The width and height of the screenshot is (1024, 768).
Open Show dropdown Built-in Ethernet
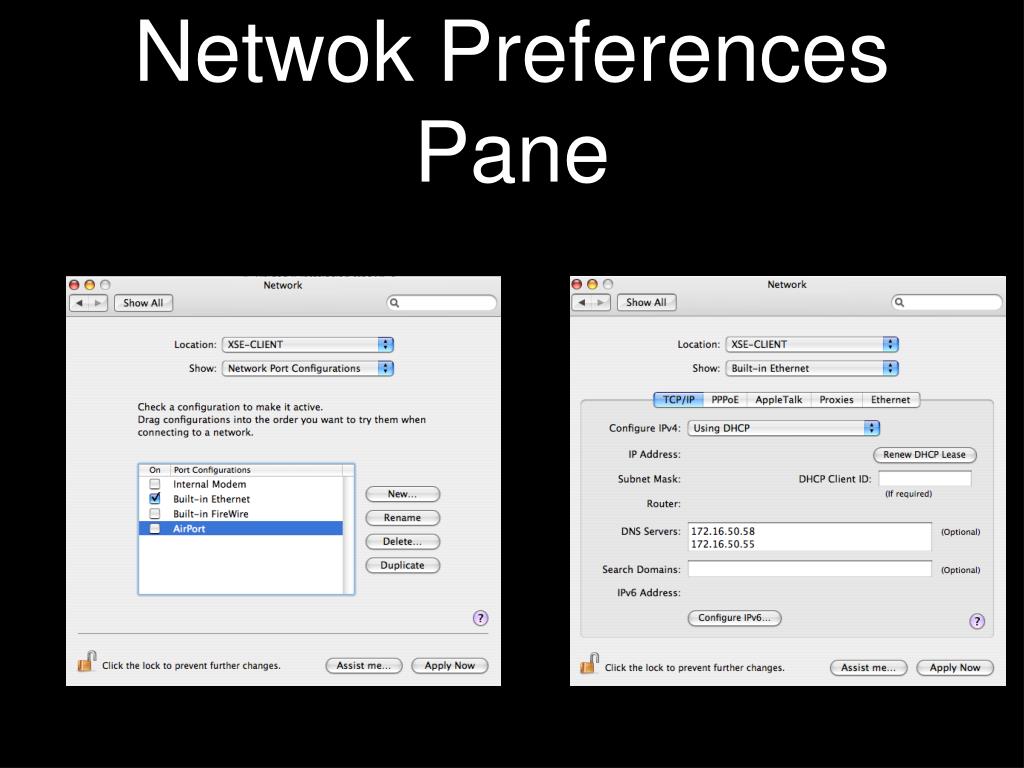pos(812,368)
